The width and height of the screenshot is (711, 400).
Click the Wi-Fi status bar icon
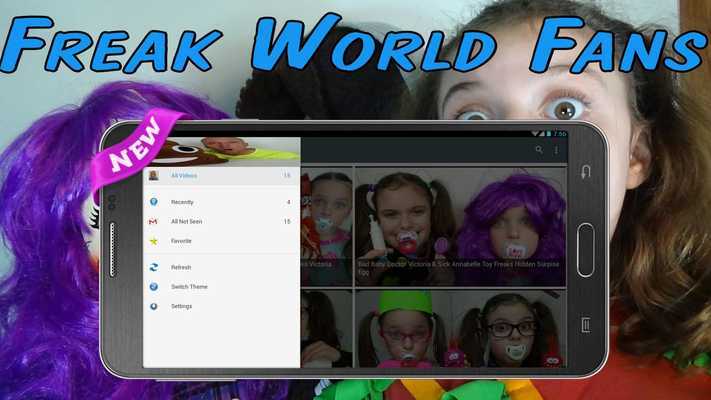535,134
